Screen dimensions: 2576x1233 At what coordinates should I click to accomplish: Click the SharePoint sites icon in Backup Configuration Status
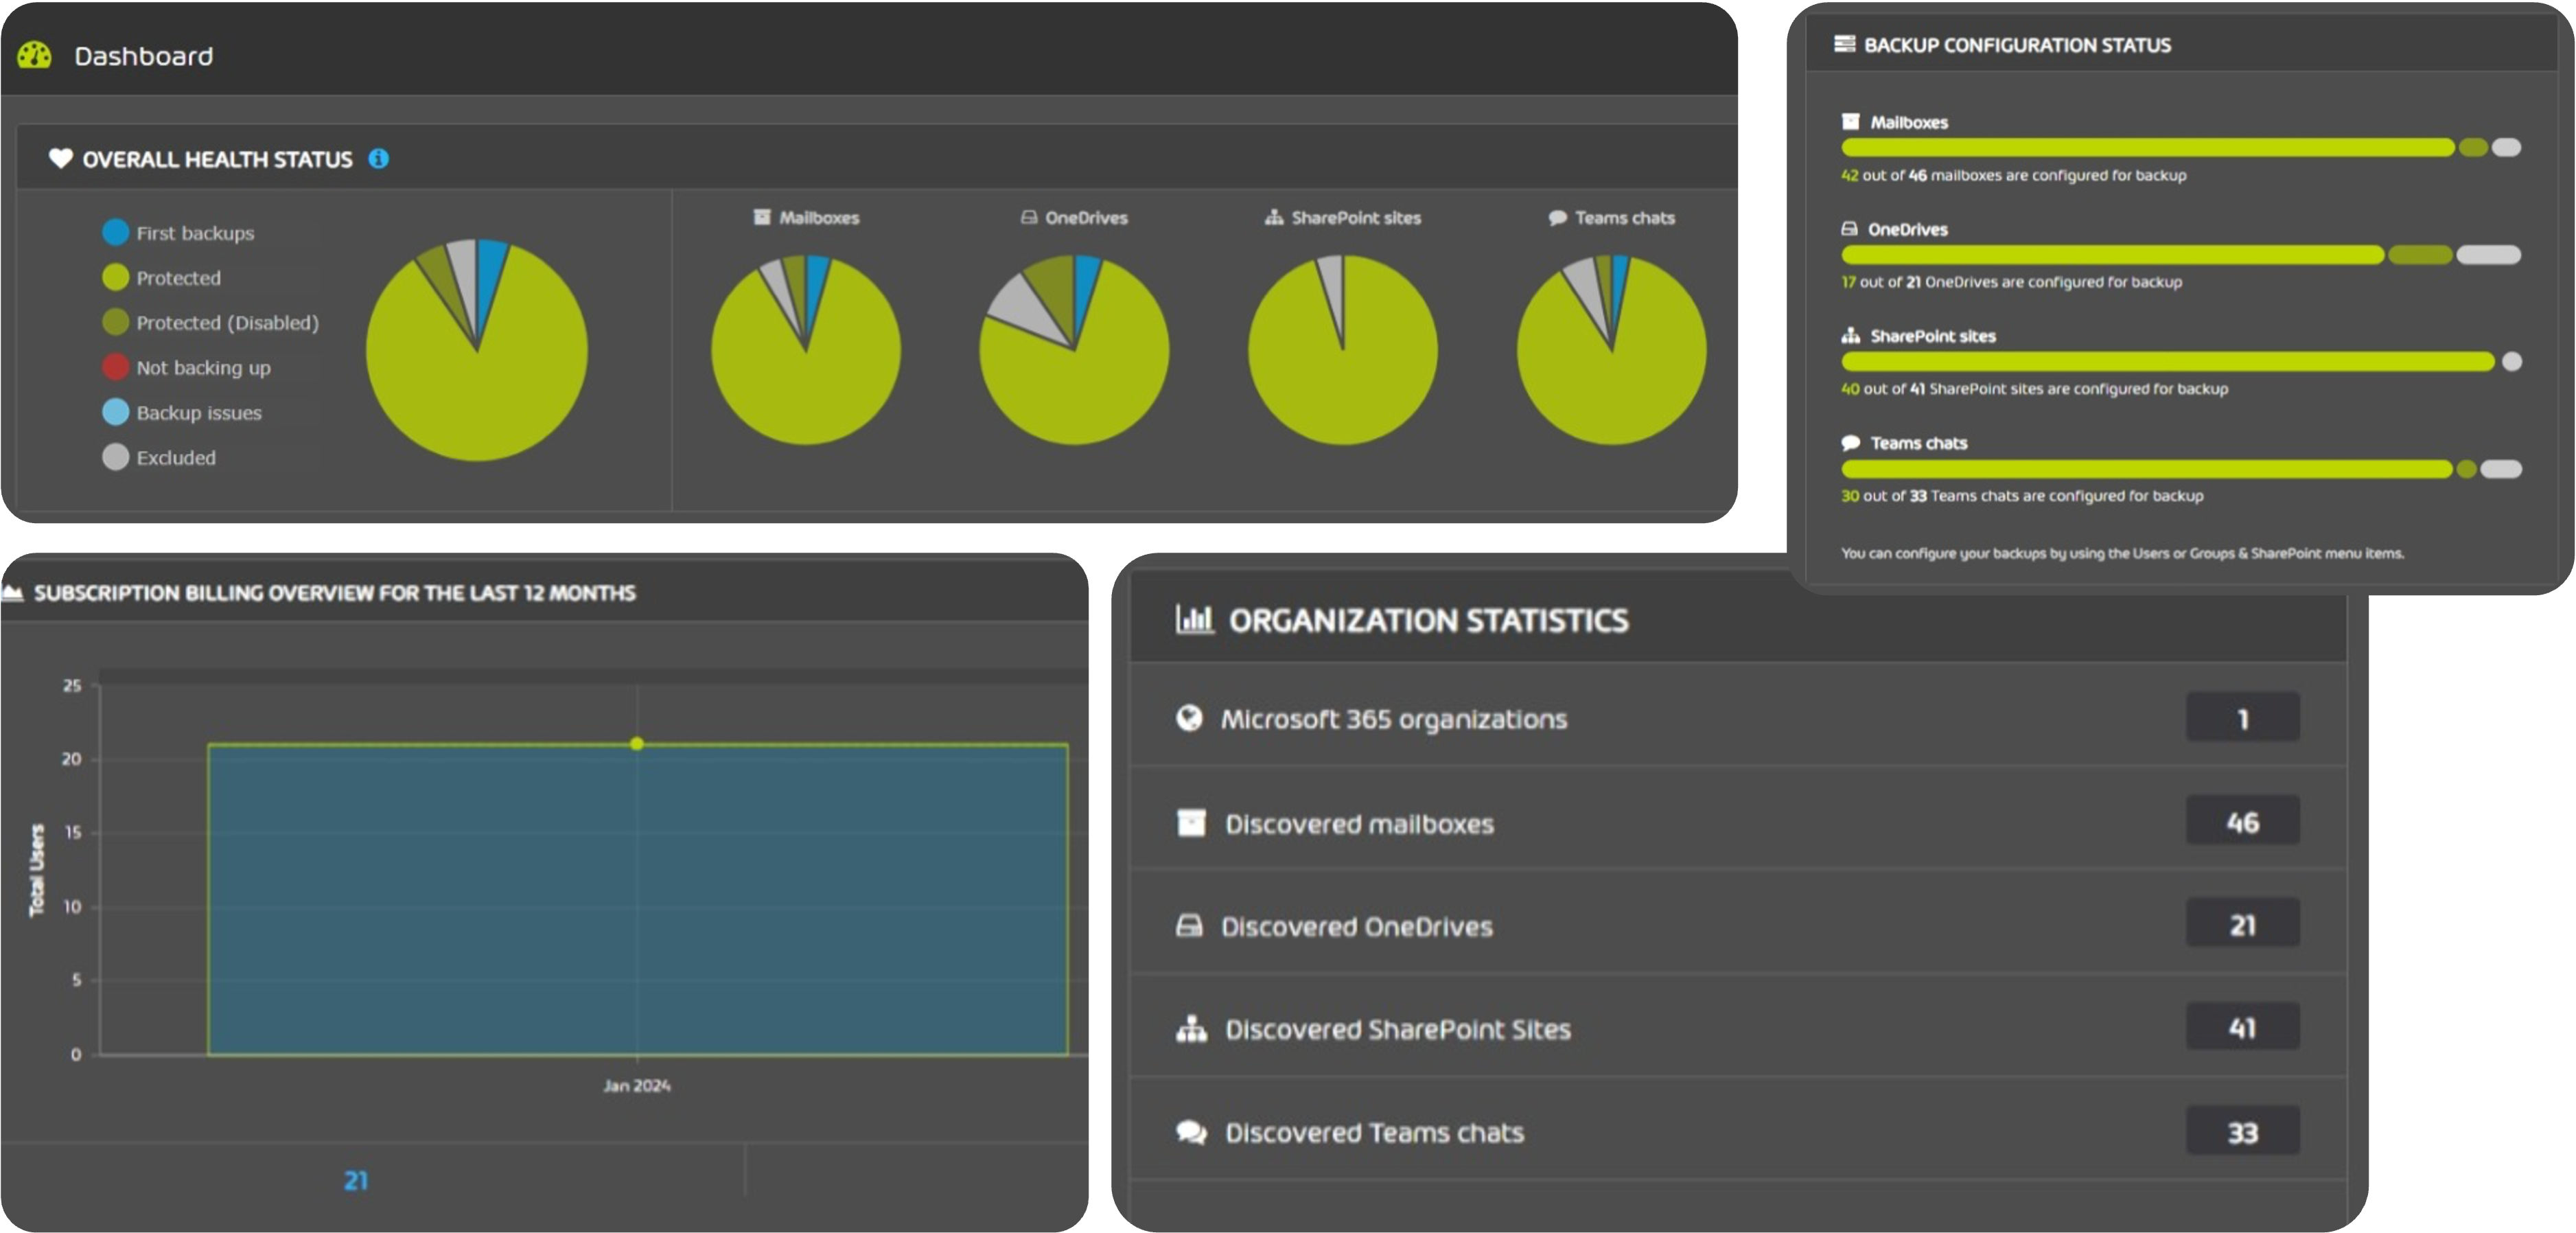[1851, 336]
